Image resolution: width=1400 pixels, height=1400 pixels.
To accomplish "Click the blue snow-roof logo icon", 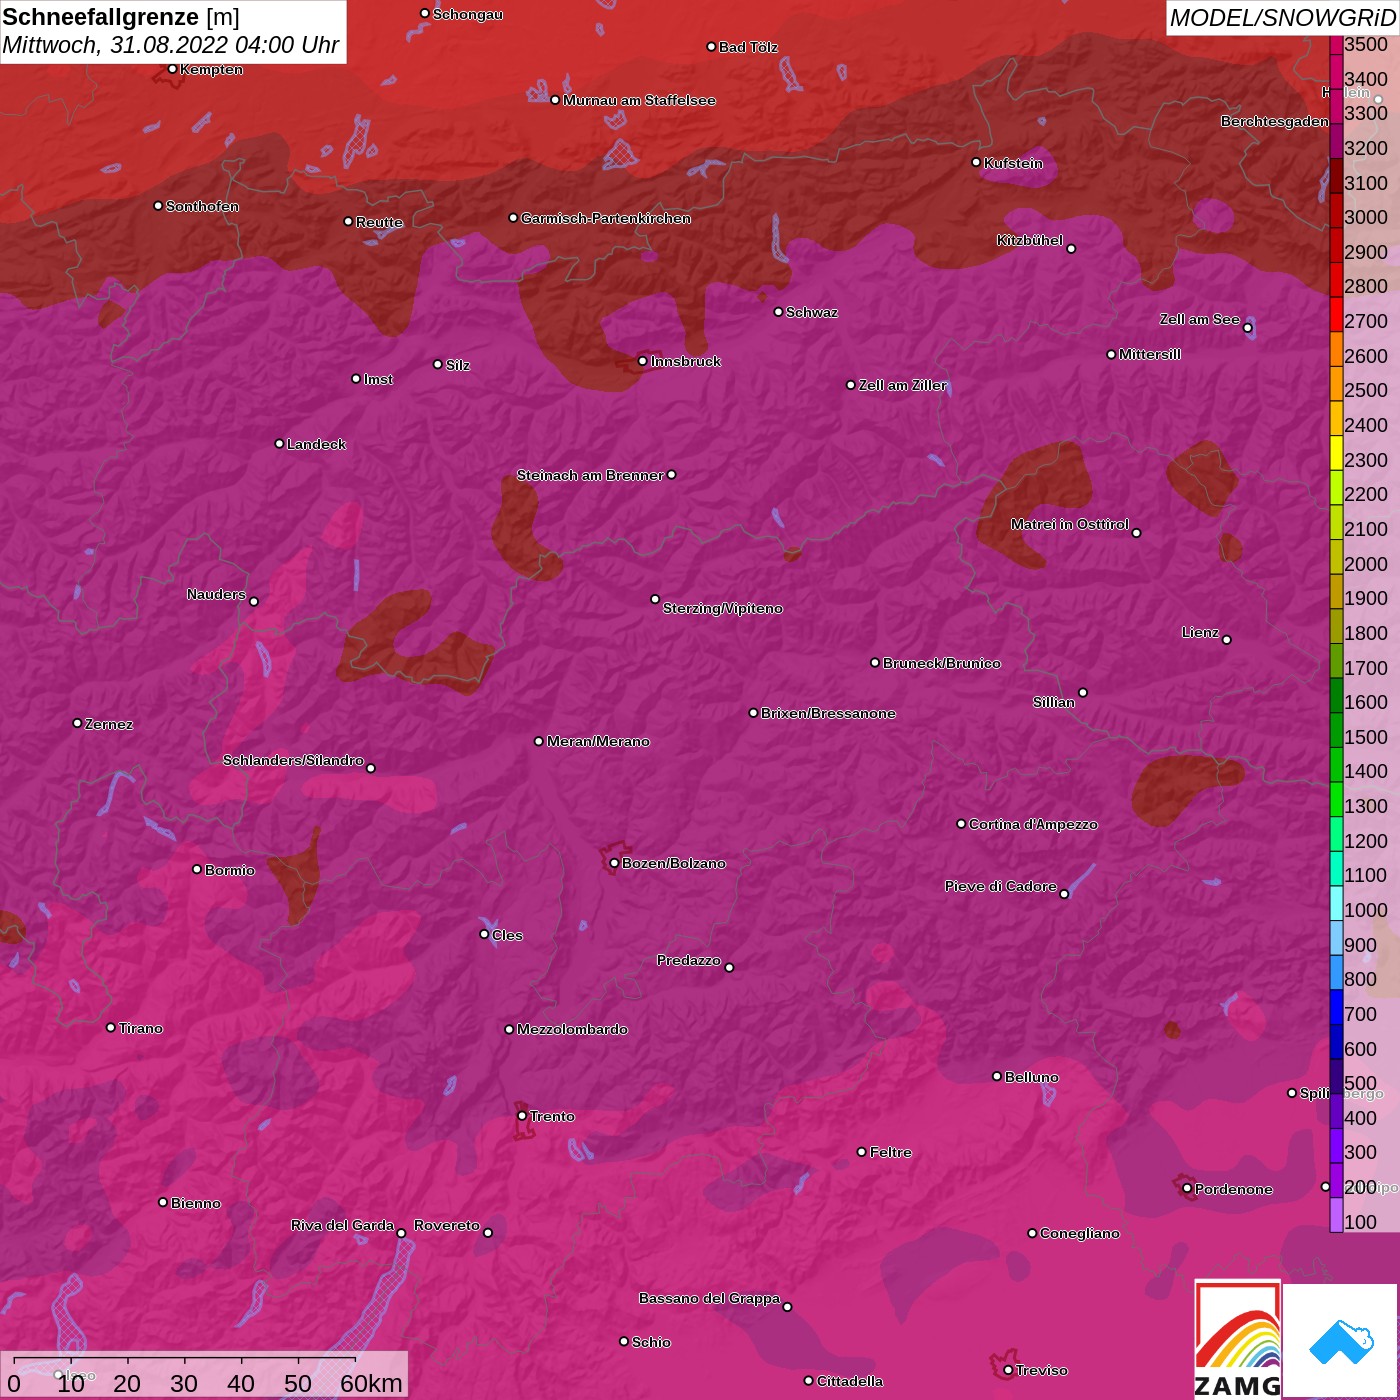I will point(1341,1341).
